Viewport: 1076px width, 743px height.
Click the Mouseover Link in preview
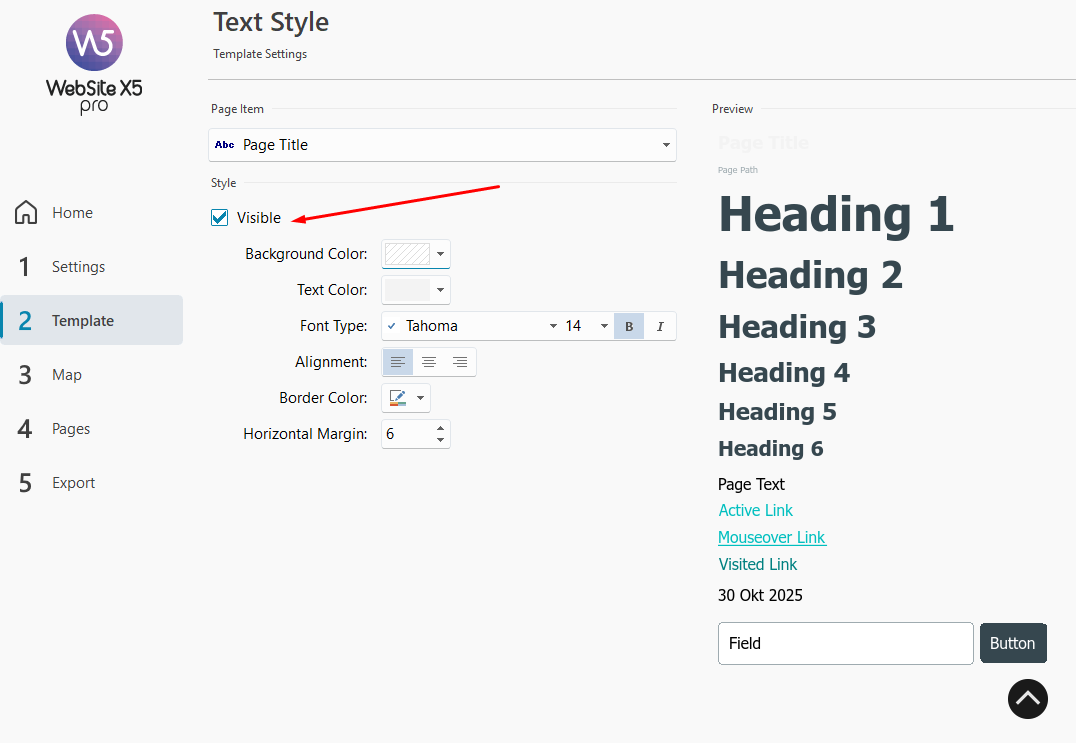tap(771, 538)
